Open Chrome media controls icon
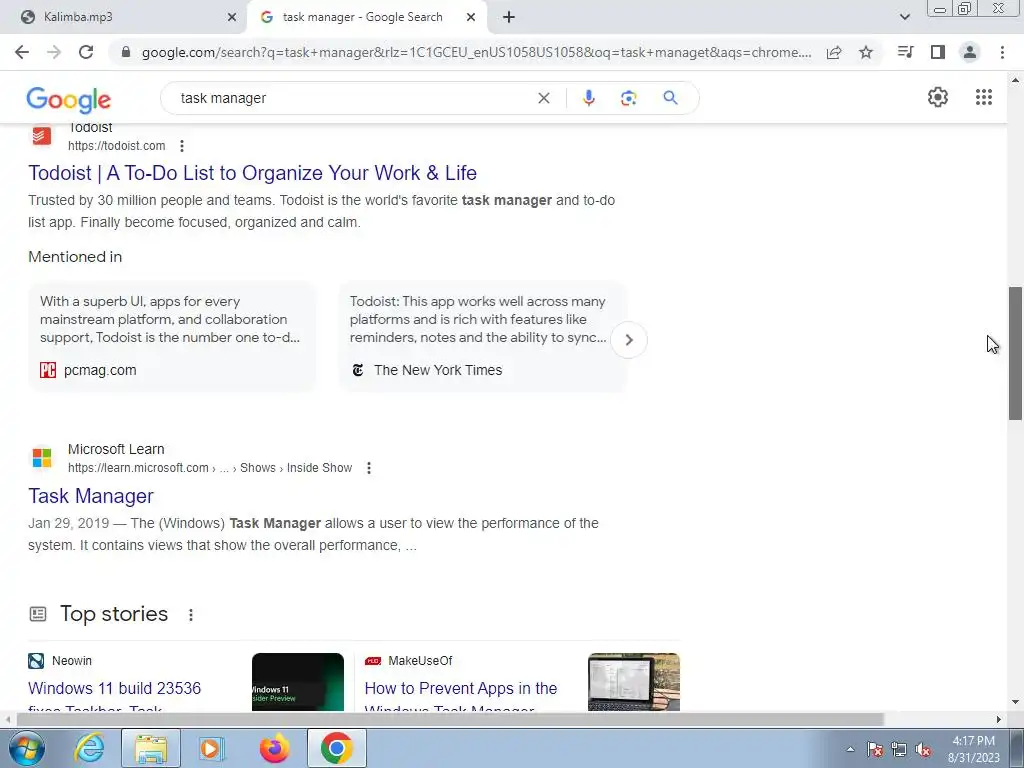 (905, 52)
